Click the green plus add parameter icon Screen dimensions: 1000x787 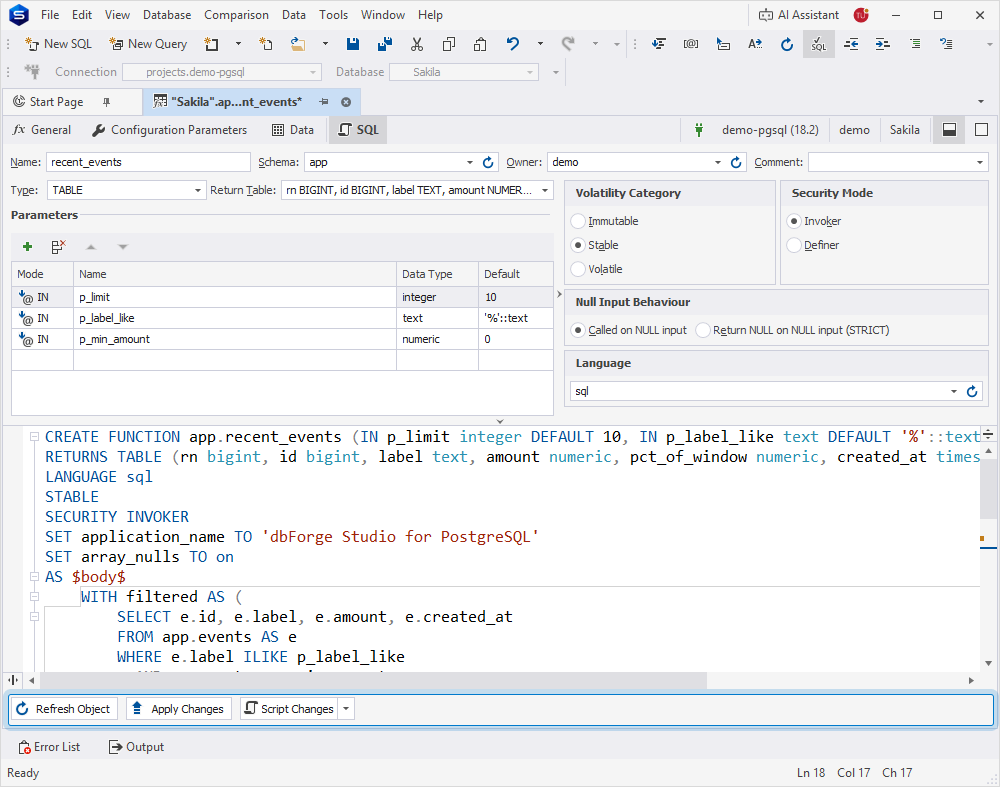coord(27,247)
